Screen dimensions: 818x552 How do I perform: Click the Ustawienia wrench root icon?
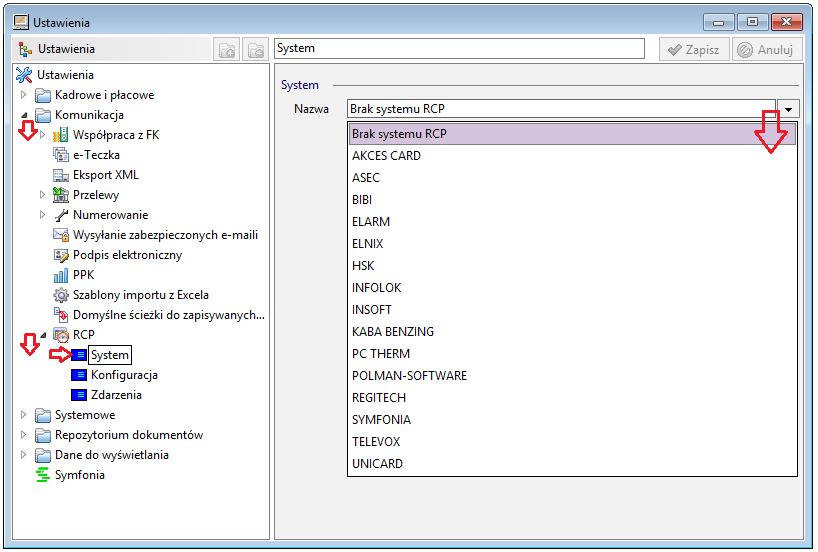click(x=24, y=75)
